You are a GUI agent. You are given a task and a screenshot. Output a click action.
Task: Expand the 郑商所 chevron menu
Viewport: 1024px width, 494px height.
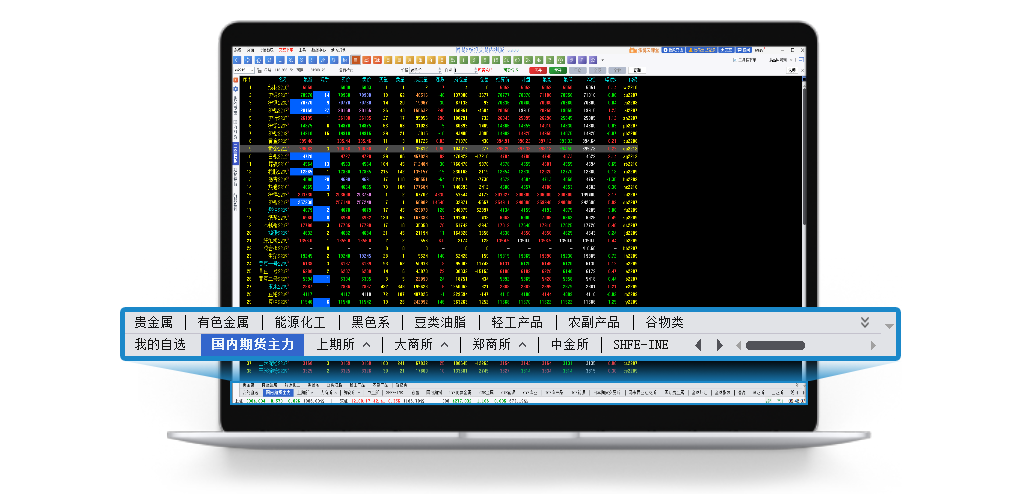[x=522, y=345]
